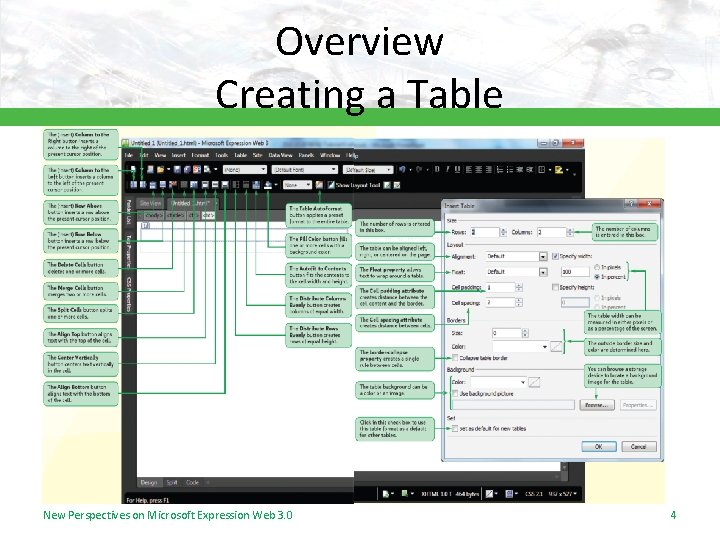Click the Italic formatting icon
Screen dimensions: 720x540
447,169
